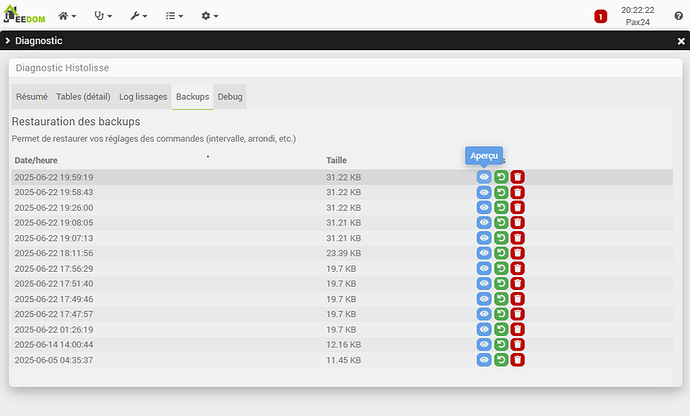Viewport: 690px width, 416px height.
Task: Open the stethoscope analysis menu
Action: [103, 16]
